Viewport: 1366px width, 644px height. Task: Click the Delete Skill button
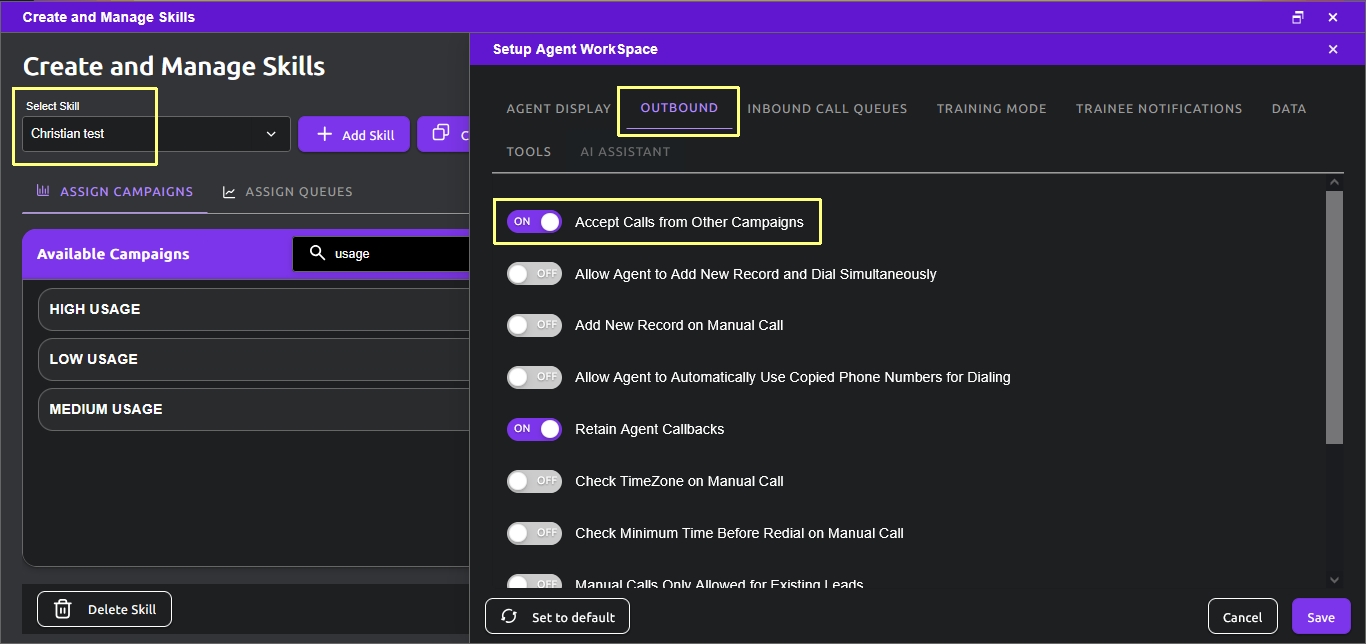point(104,609)
